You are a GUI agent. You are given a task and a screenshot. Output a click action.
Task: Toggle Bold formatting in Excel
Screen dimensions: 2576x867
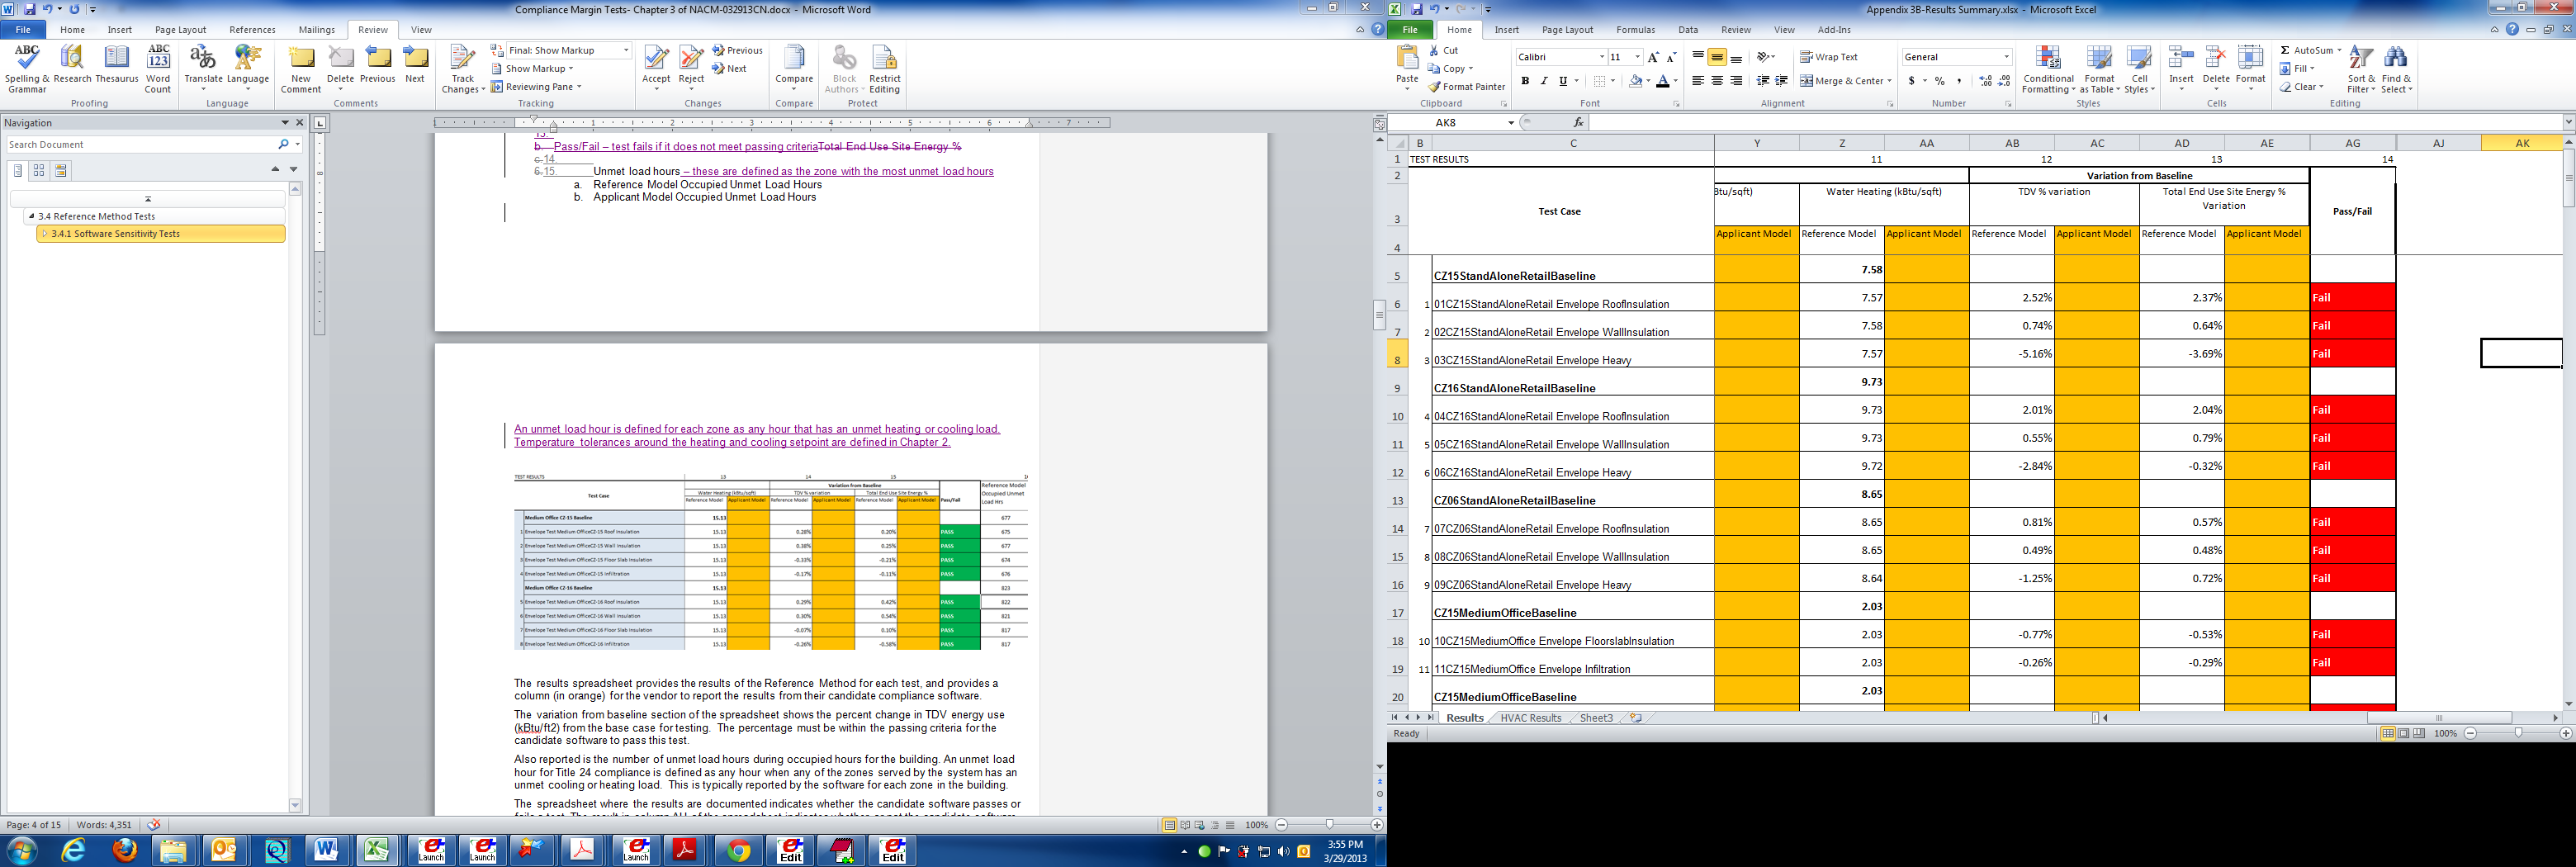pyautogui.click(x=1525, y=81)
